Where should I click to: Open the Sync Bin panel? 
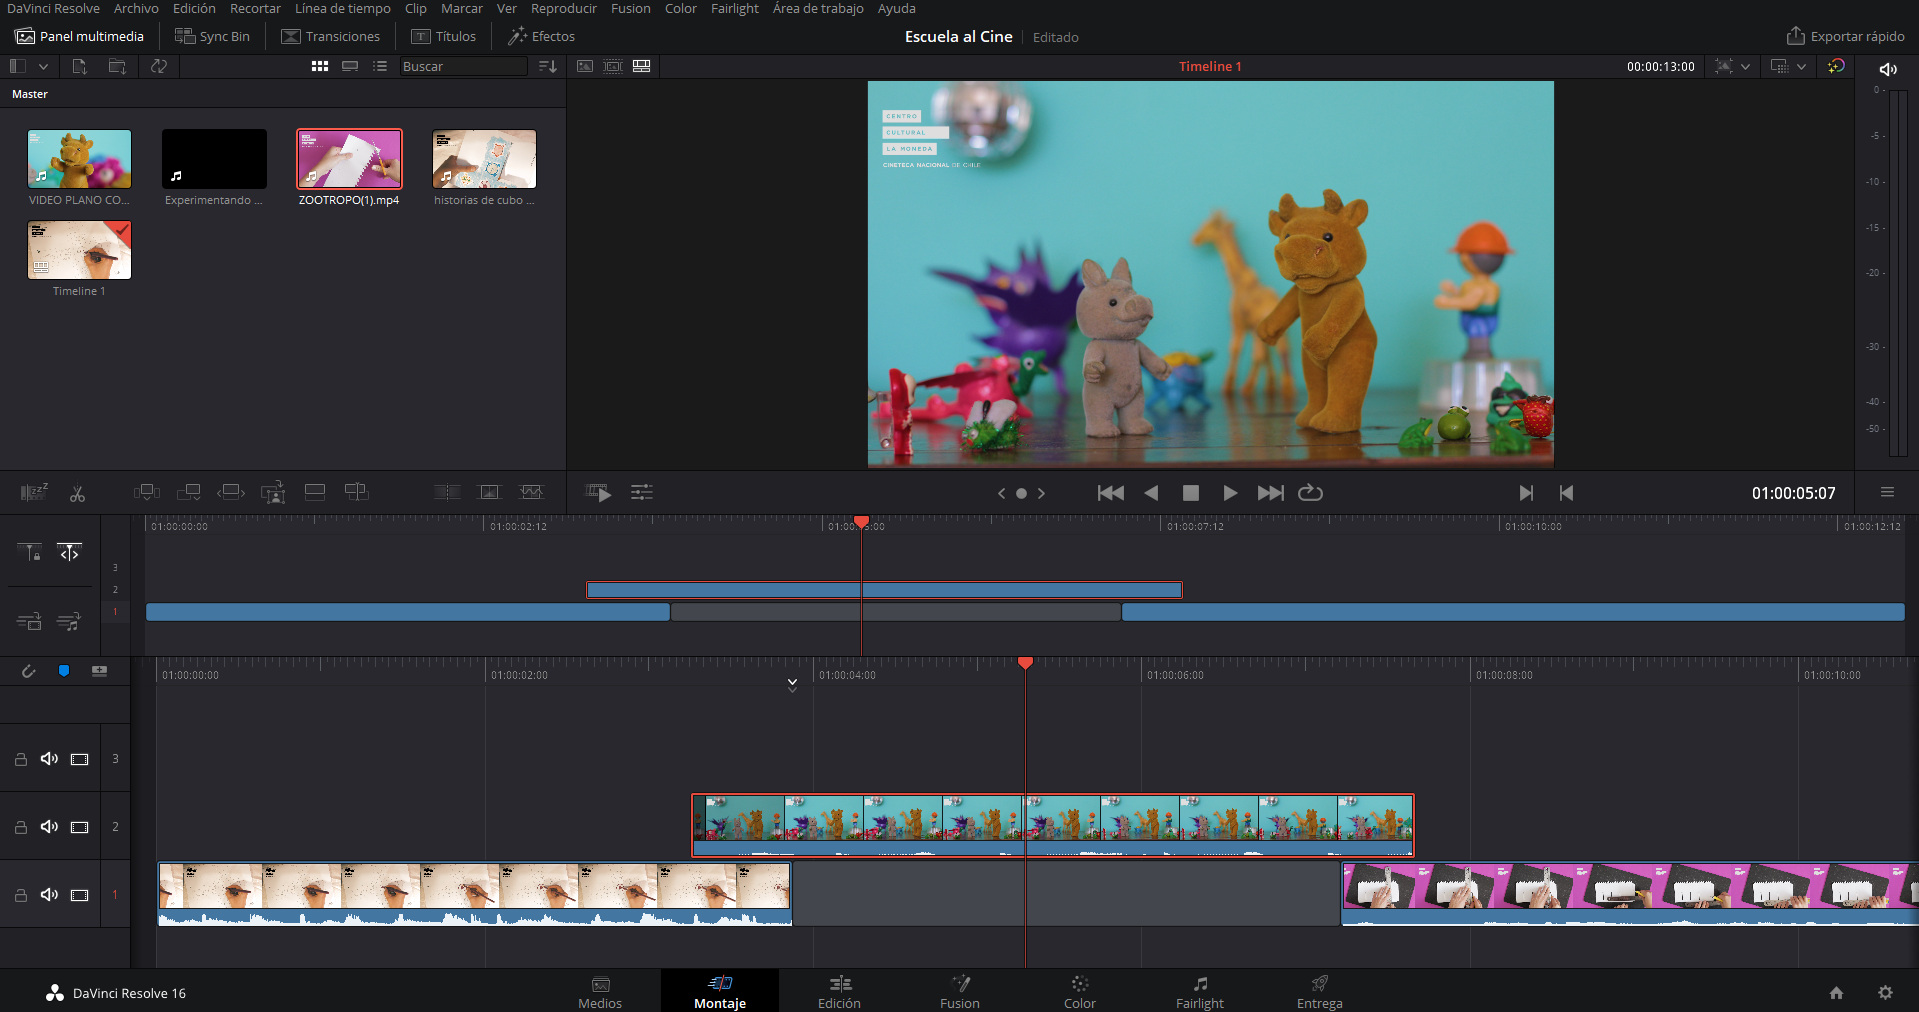point(212,36)
